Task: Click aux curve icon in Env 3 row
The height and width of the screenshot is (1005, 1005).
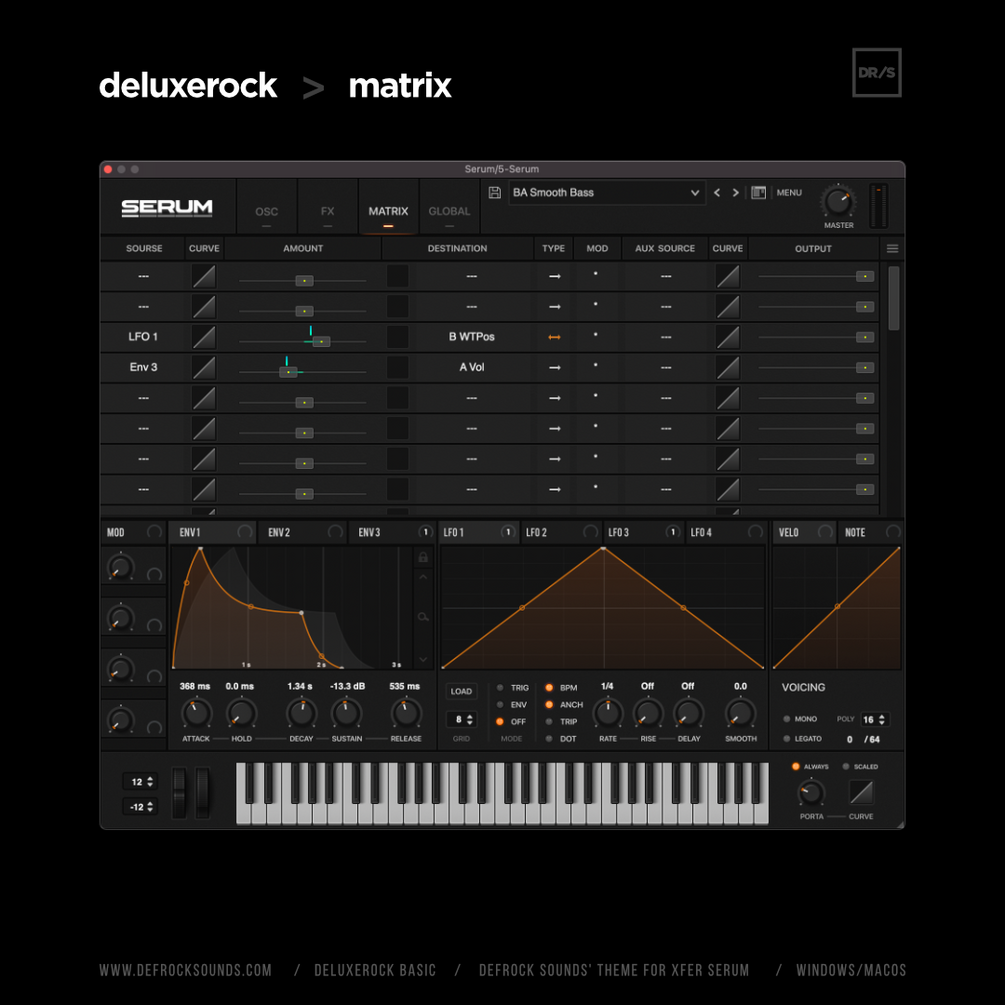Action: click(727, 367)
